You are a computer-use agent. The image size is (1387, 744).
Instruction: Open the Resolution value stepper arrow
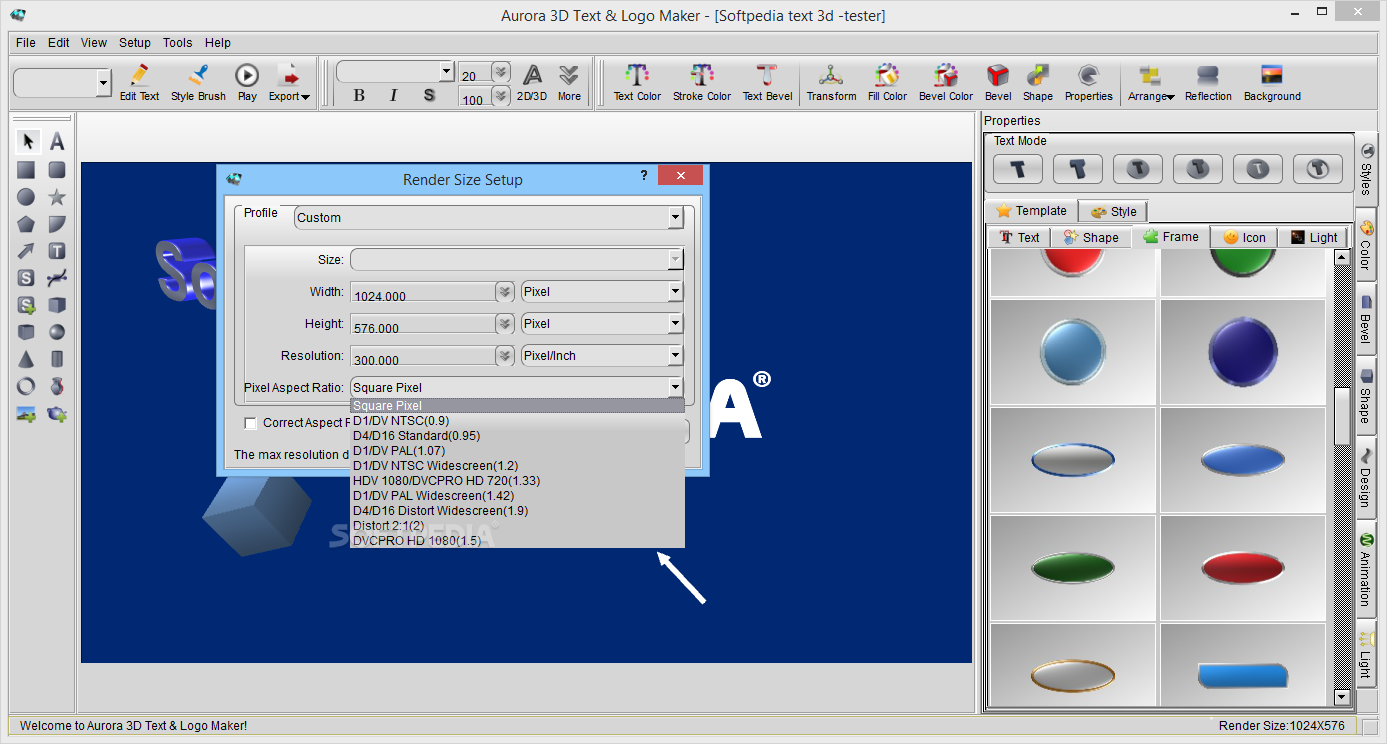pyautogui.click(x=505, y=356)
